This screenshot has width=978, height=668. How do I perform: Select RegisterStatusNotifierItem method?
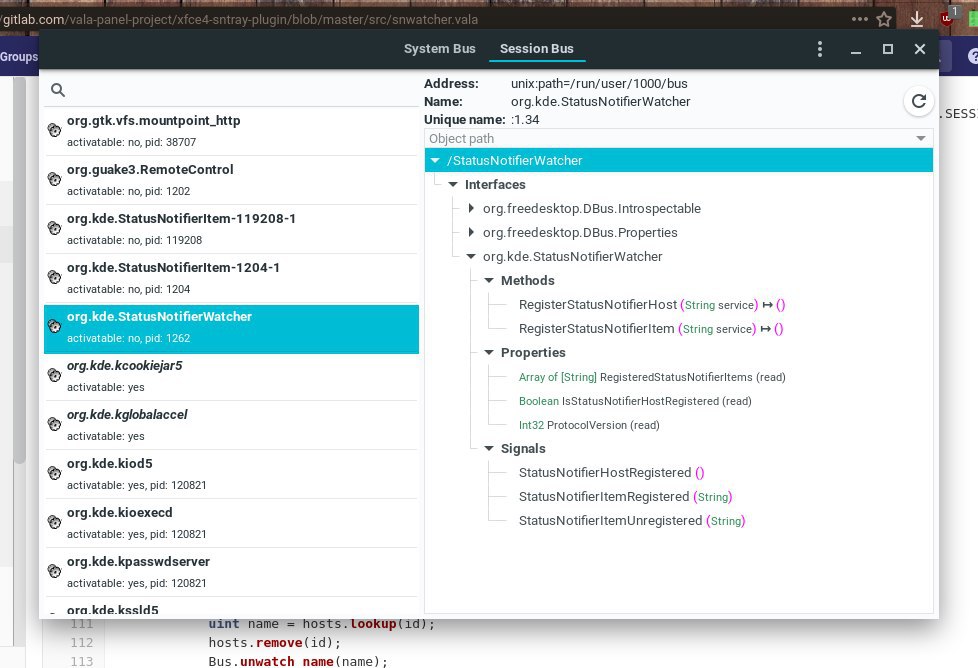pos(651,329)
